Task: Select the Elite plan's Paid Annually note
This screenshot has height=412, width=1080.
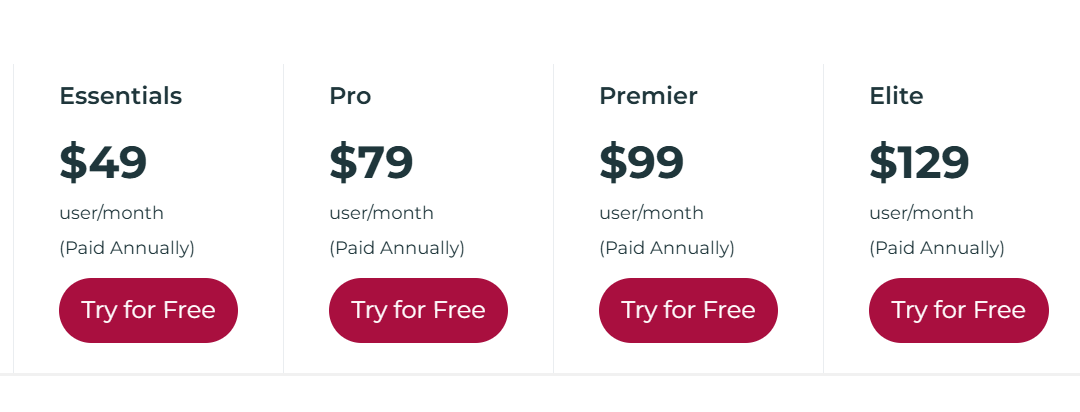Action: (937, 248)
